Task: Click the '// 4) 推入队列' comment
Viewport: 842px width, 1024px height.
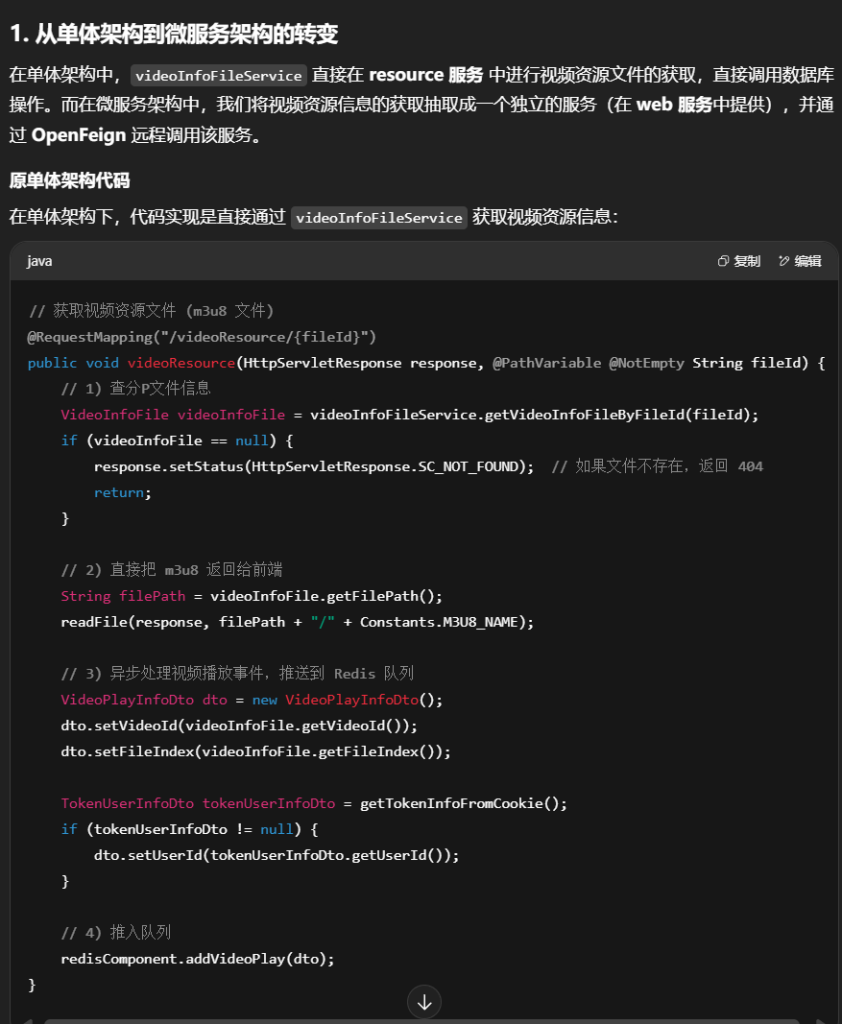Action: point(116,932)
